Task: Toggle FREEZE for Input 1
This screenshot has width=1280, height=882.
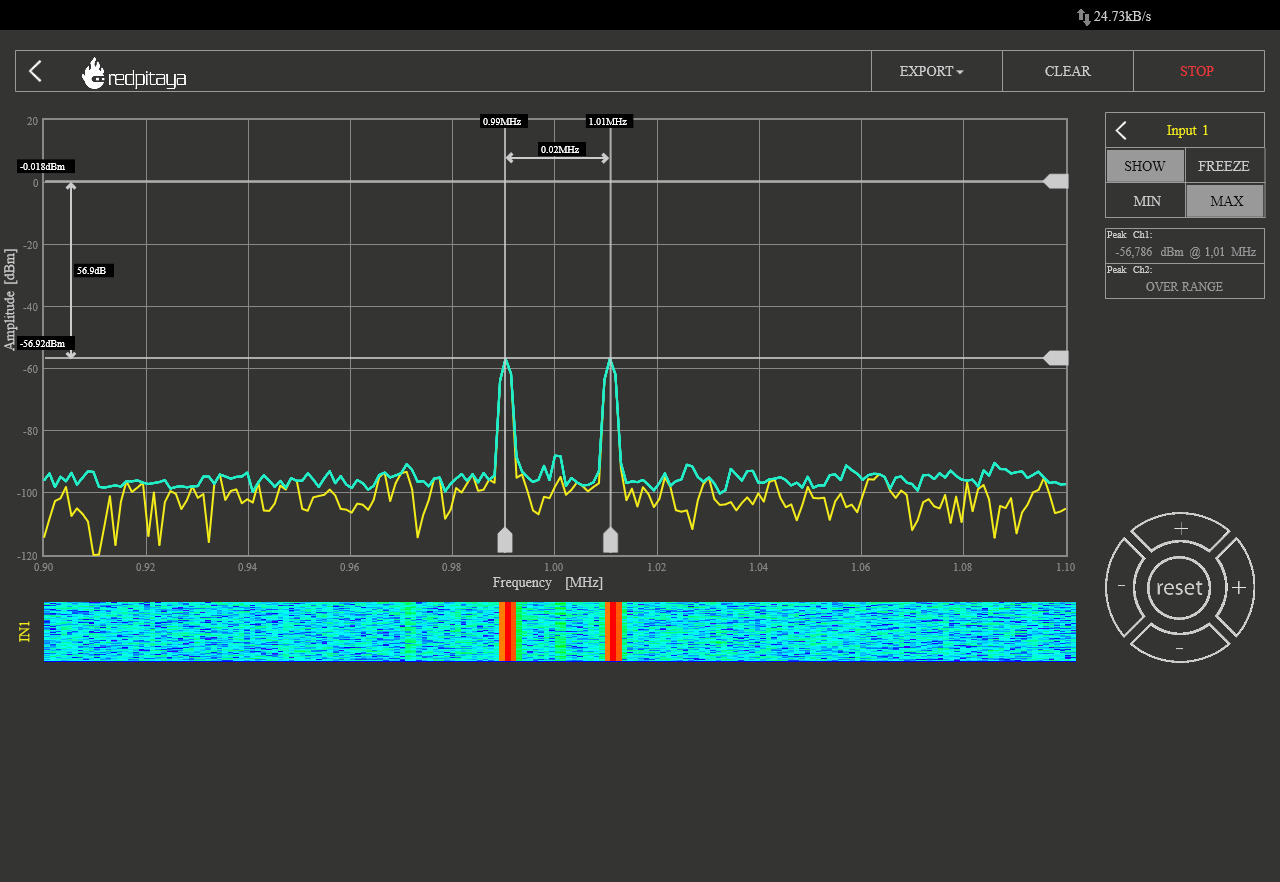Action: pyautogui.click(x=1224, y=166)
